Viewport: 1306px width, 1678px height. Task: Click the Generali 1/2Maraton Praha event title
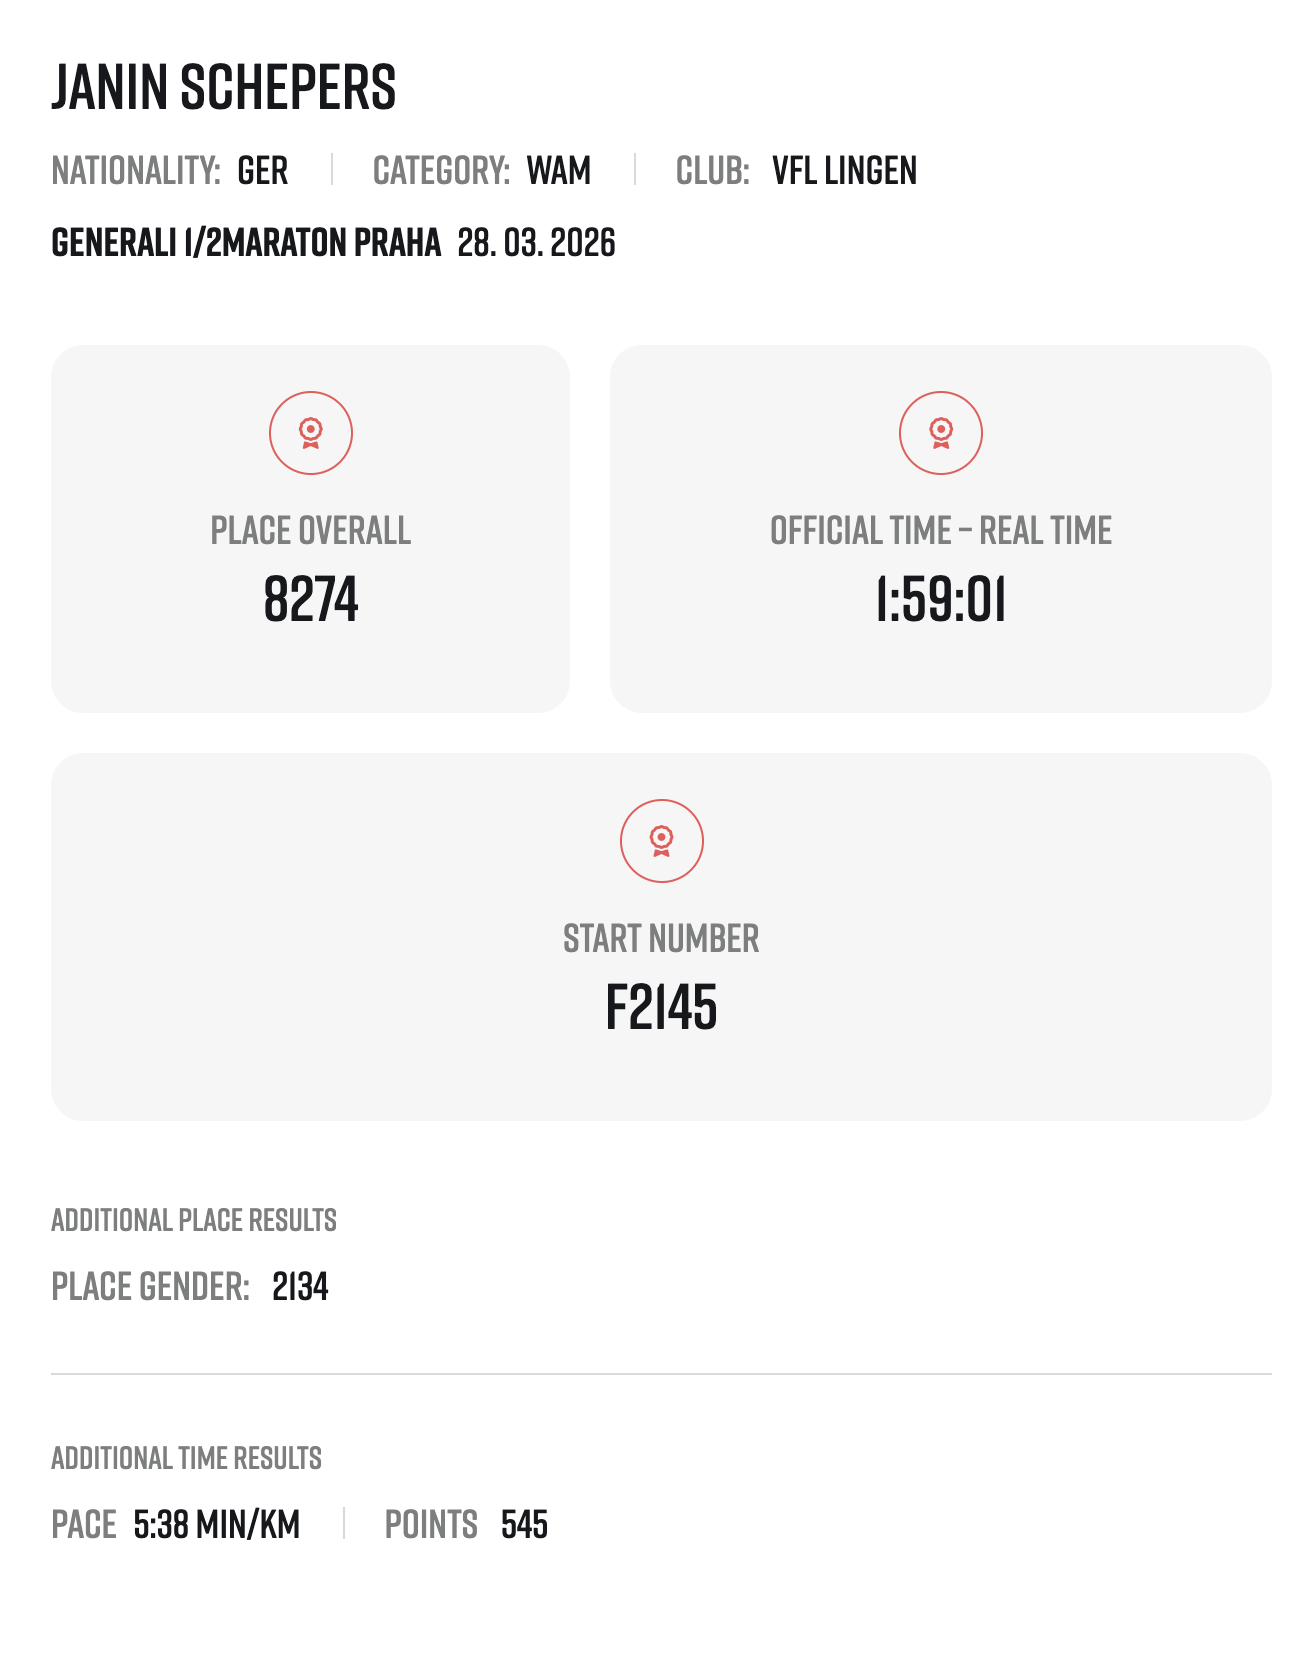(246, 243)
